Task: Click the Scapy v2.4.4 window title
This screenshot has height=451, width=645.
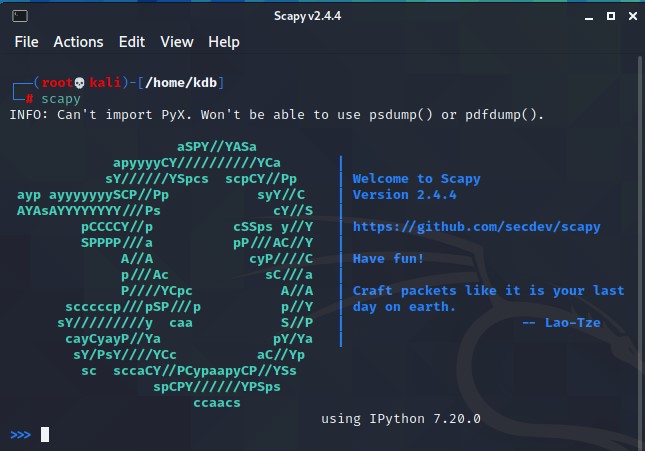Action: click(x=307, y=16)
